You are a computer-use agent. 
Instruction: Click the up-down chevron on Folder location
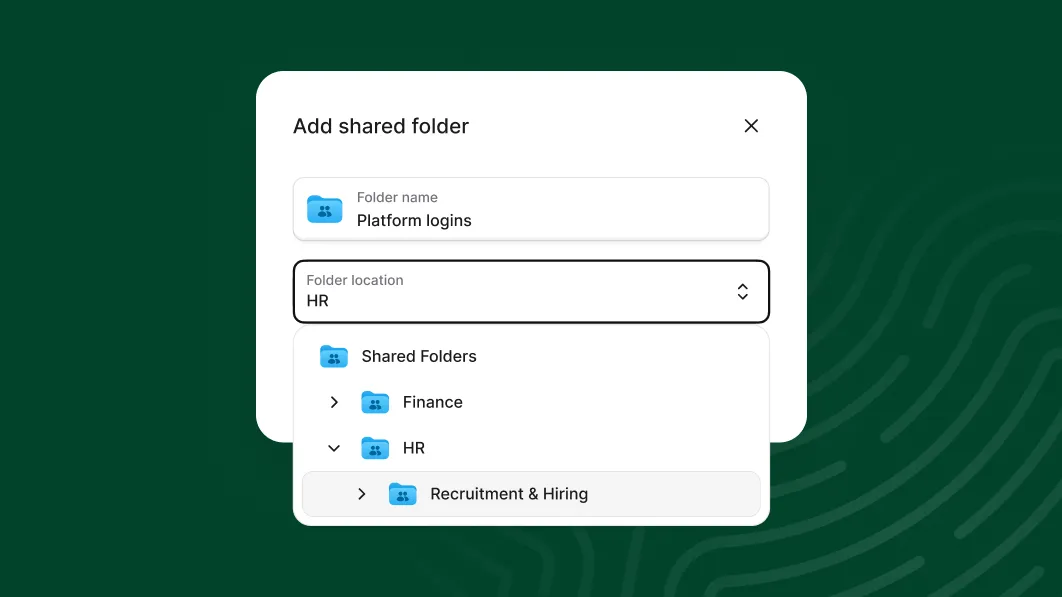743,291
